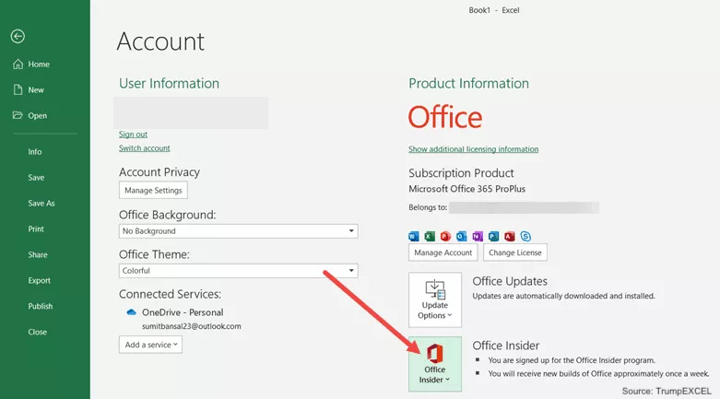Viewport: 720px width, 399px height.
Task: Click the back arrow circle icon
Action: pyautogui.click(x=18, y=36)
